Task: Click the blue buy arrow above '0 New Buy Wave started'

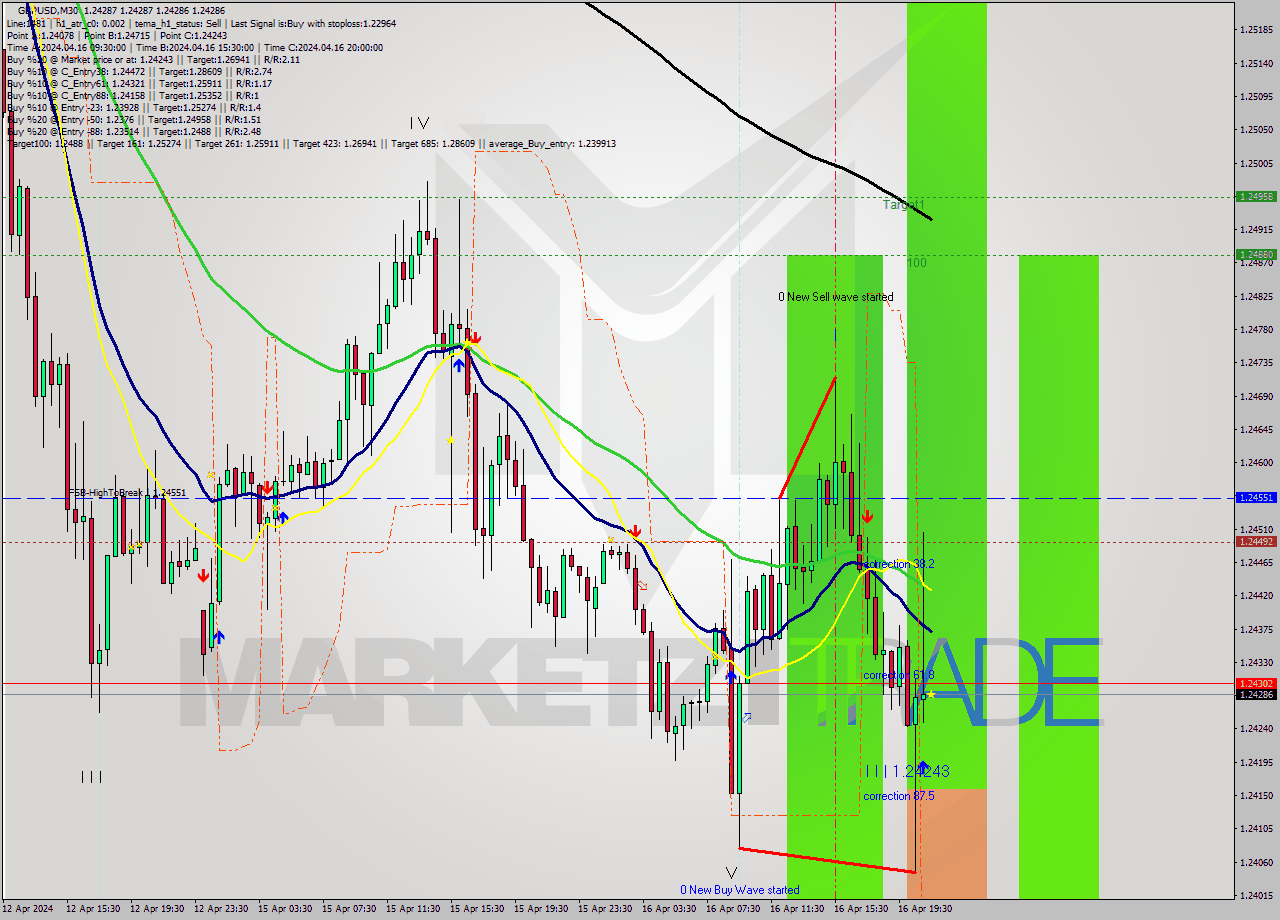Action: click(731, 677)
